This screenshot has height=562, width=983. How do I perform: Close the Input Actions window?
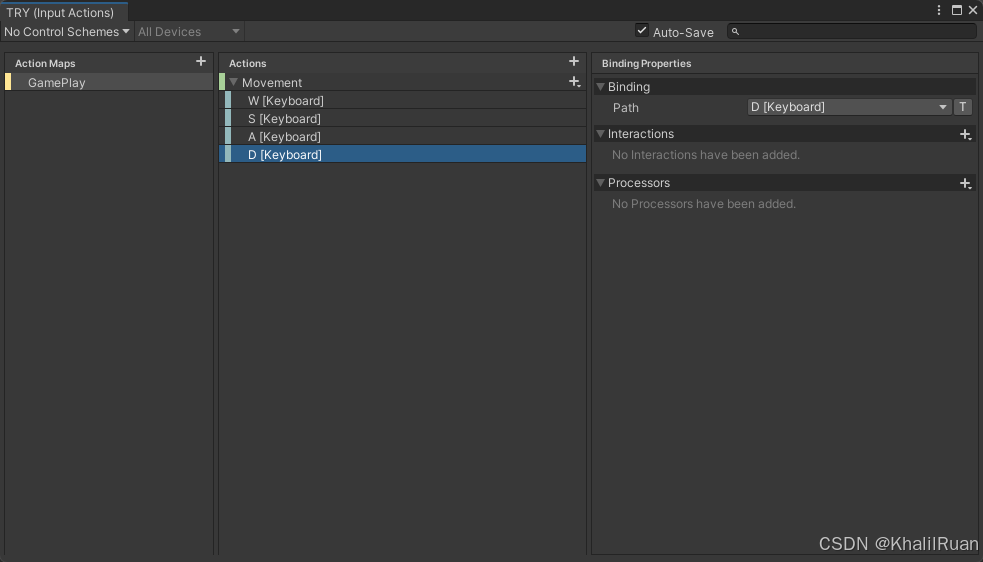pos(973,10)
